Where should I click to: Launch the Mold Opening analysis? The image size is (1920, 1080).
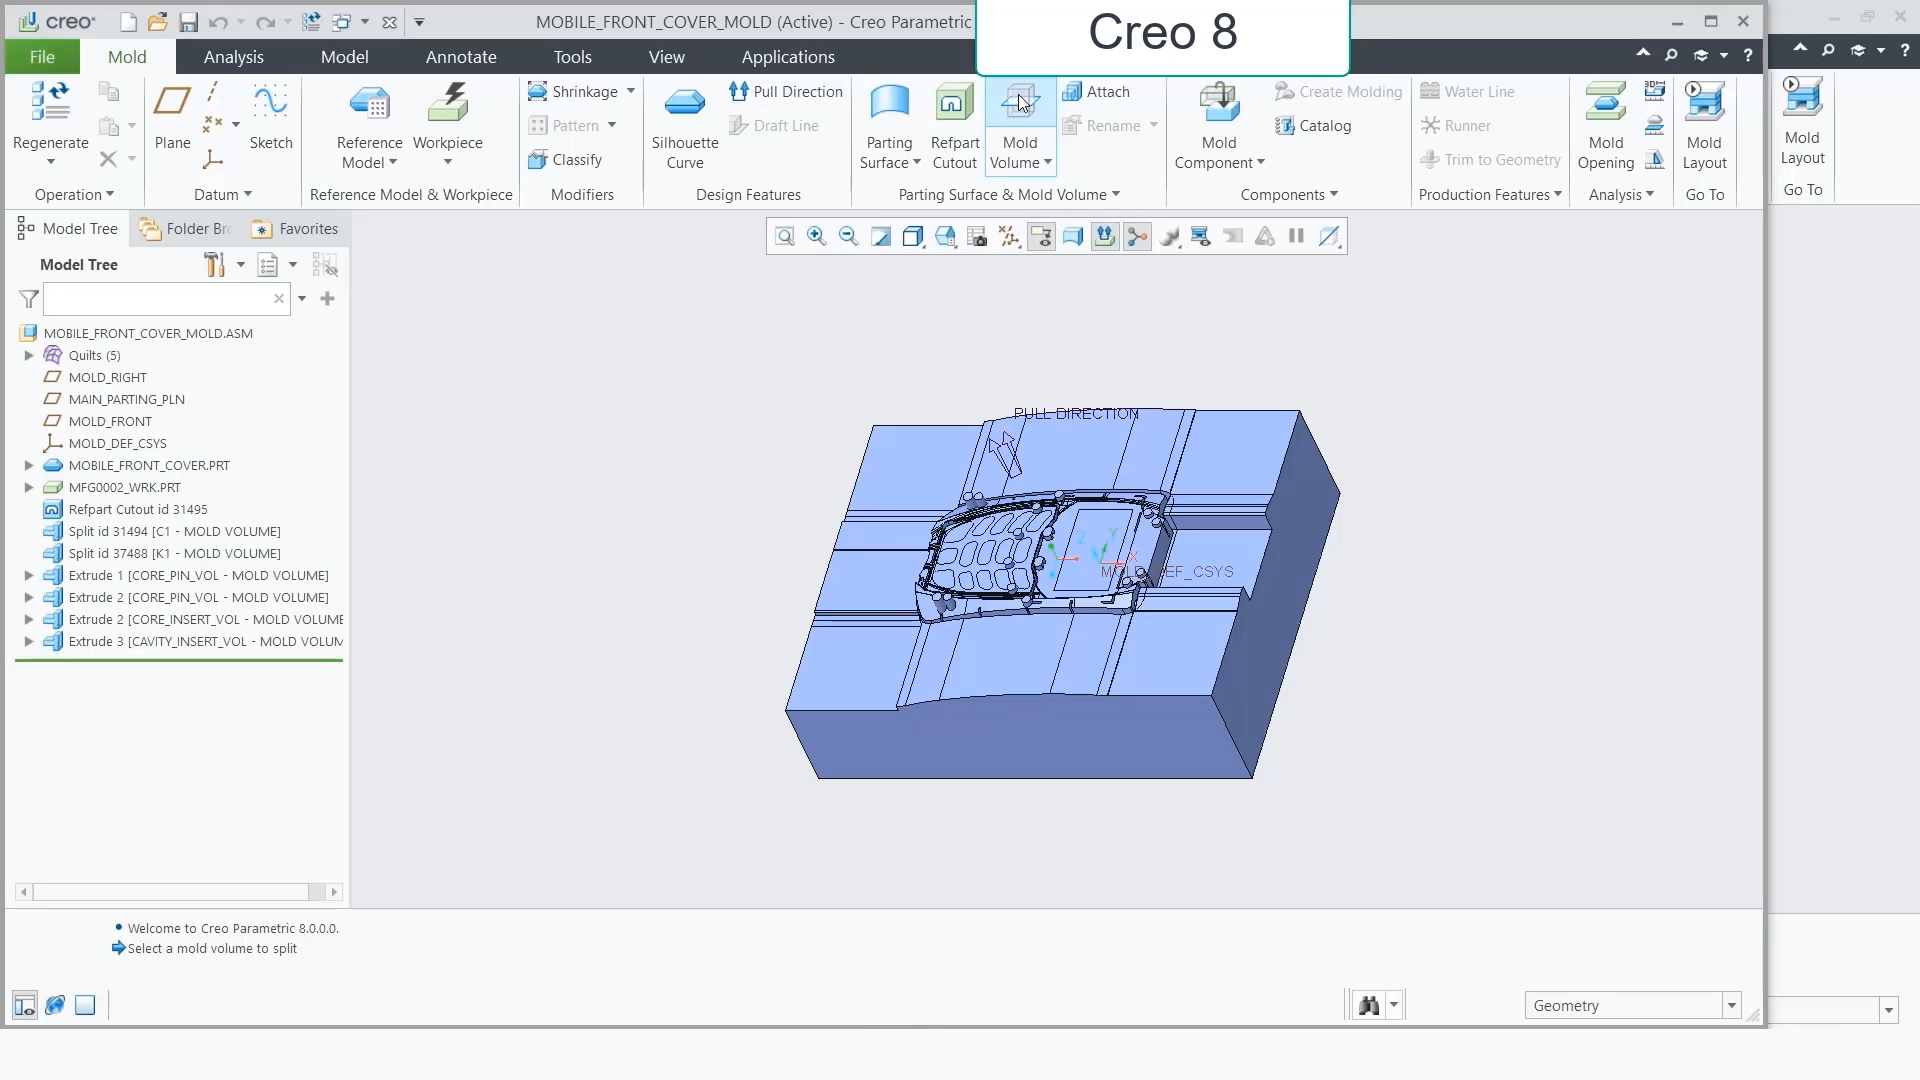1605,126
